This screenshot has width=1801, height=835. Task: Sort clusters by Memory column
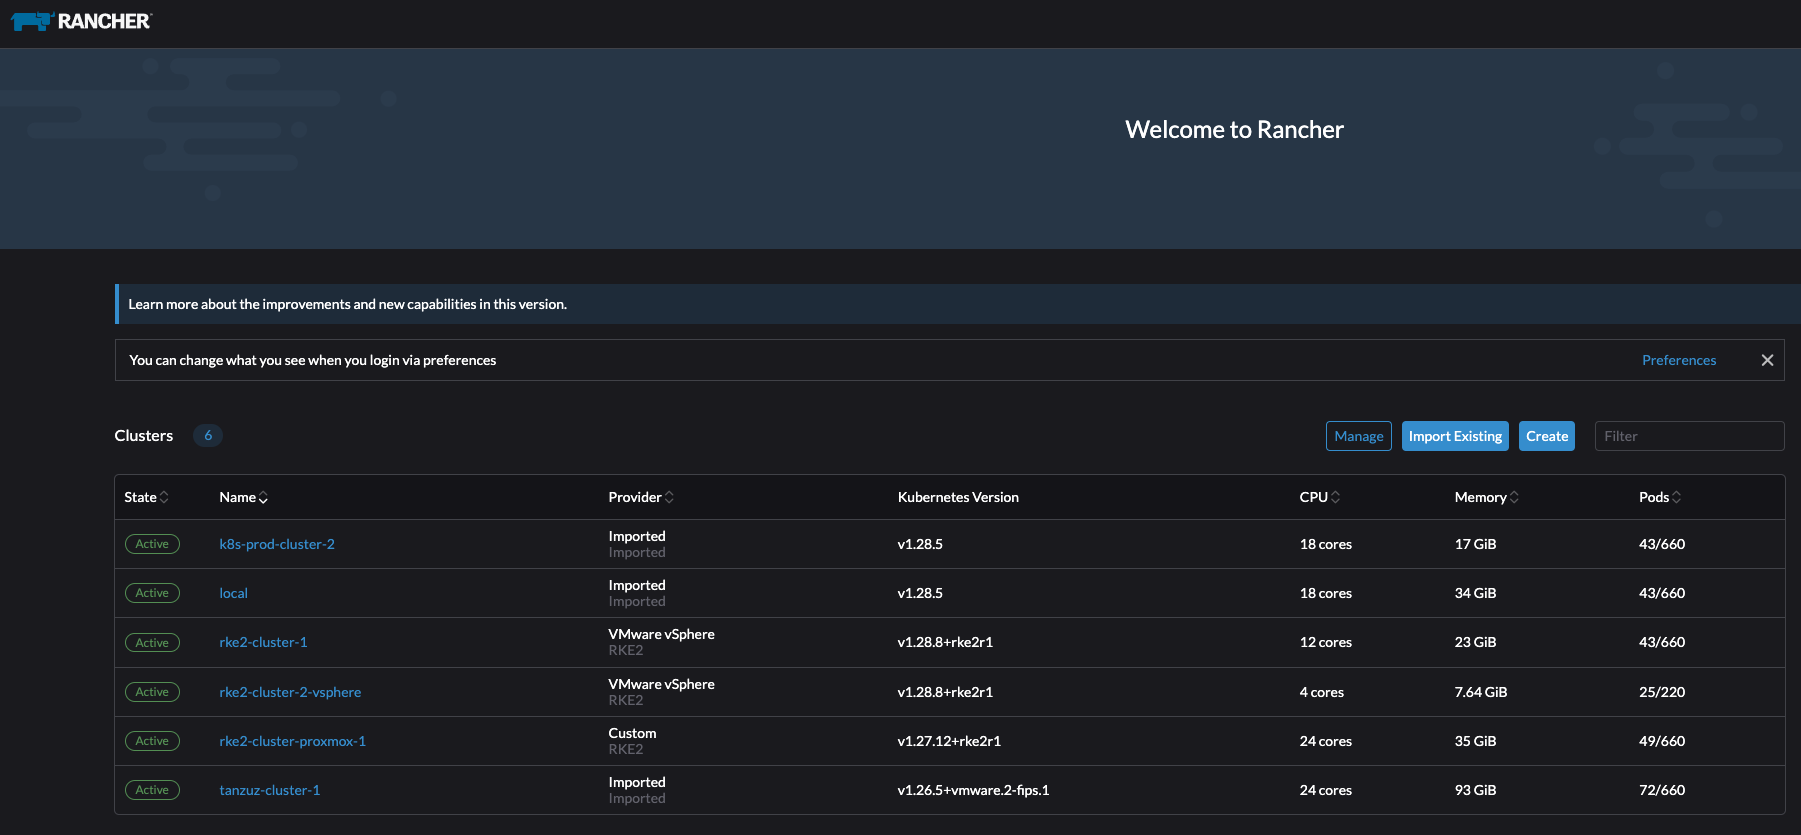click(1486, 497)
